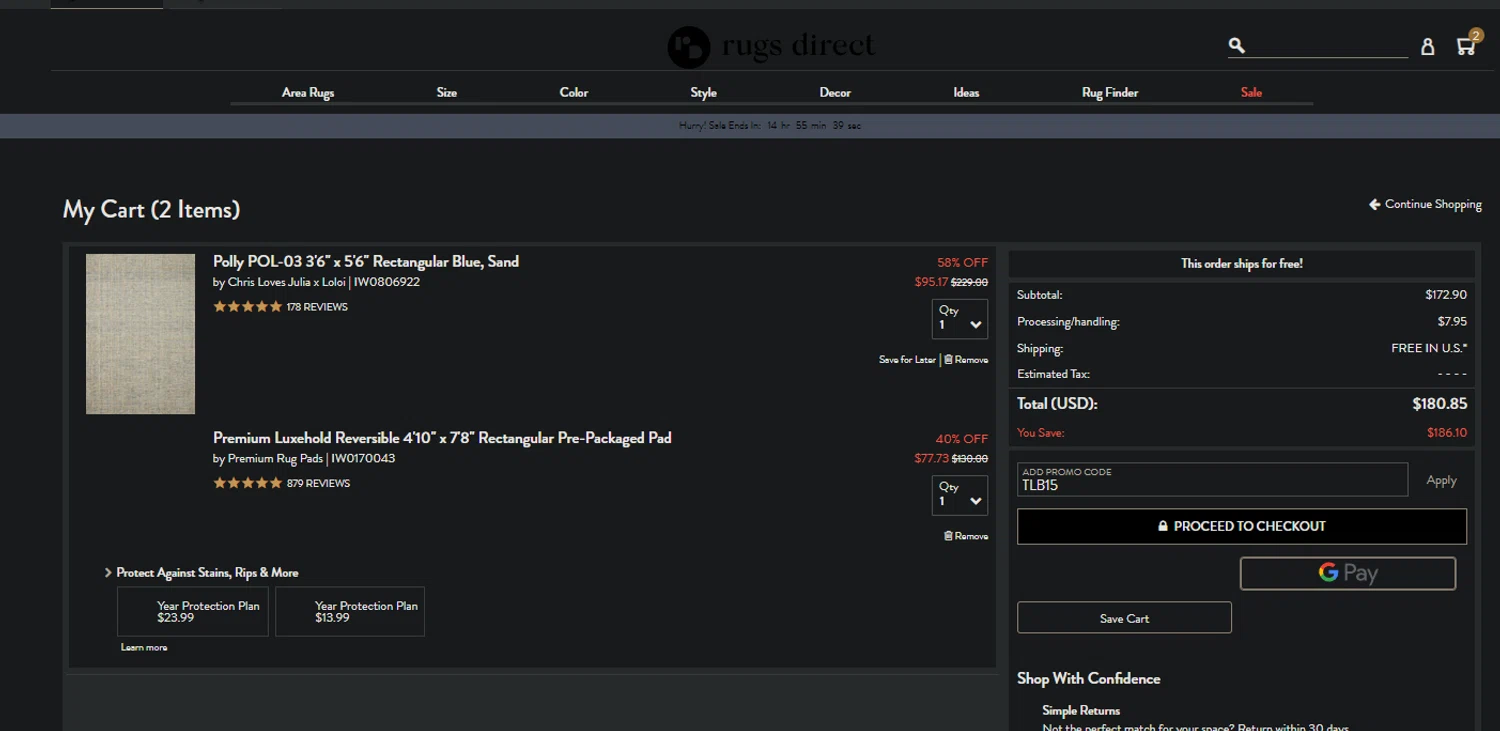Click the five-star rating for Polly rug
This screenshot has width=1500, height=731.
pos(247,307)
